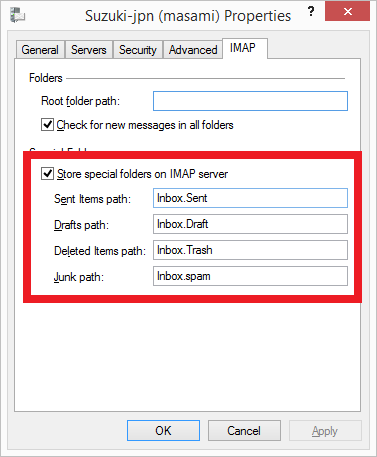
Task: Click the Cancel button
Action: click(x=244, y=431)
